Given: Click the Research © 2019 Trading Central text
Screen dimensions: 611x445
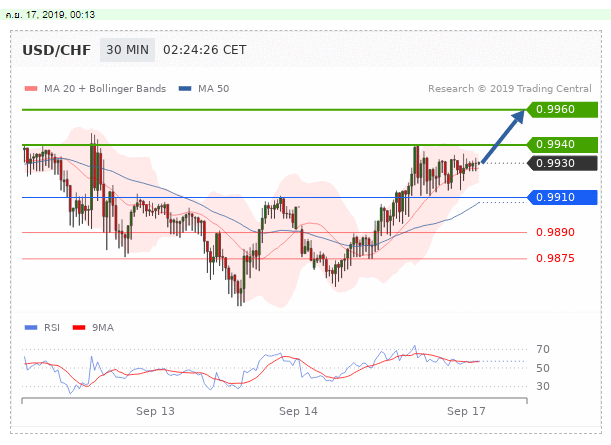Looking at the screenshot, I should click(x=510, y=89).
